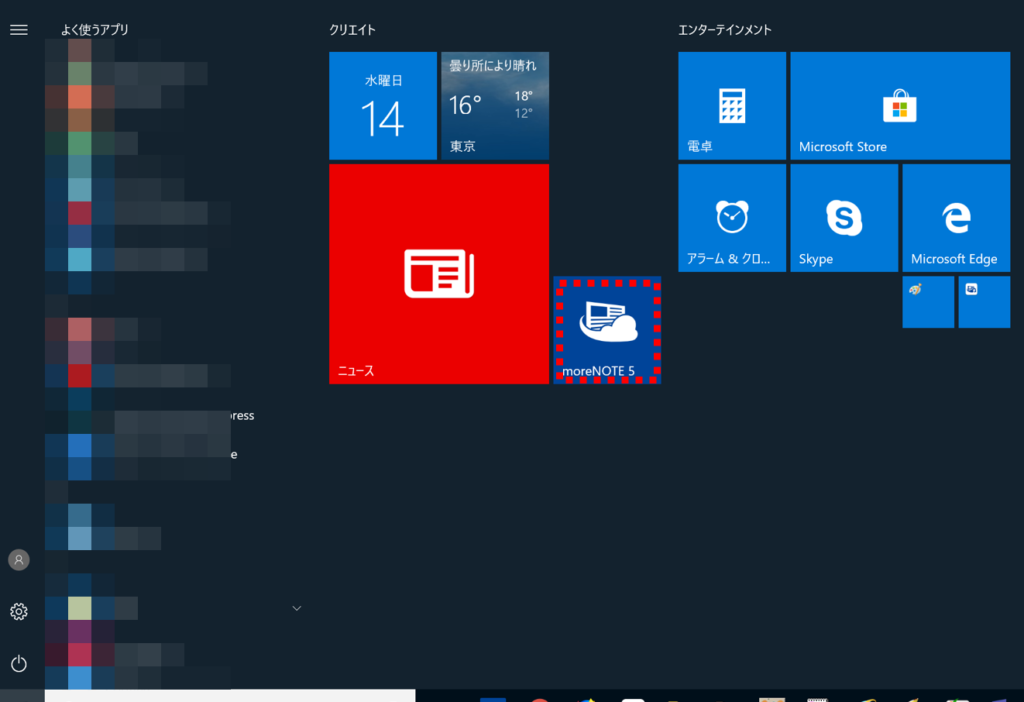The height and width of the screenshot is (702, 1024).
Task: Click the エンターテインメント group header
Action: [725, 29]
